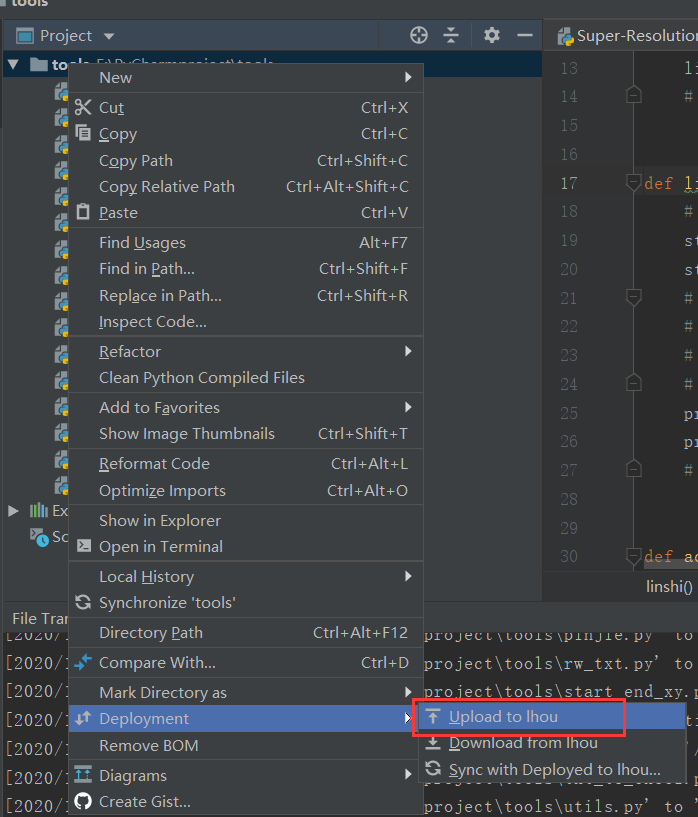Expand the Refactor submenu arrow

408,352
